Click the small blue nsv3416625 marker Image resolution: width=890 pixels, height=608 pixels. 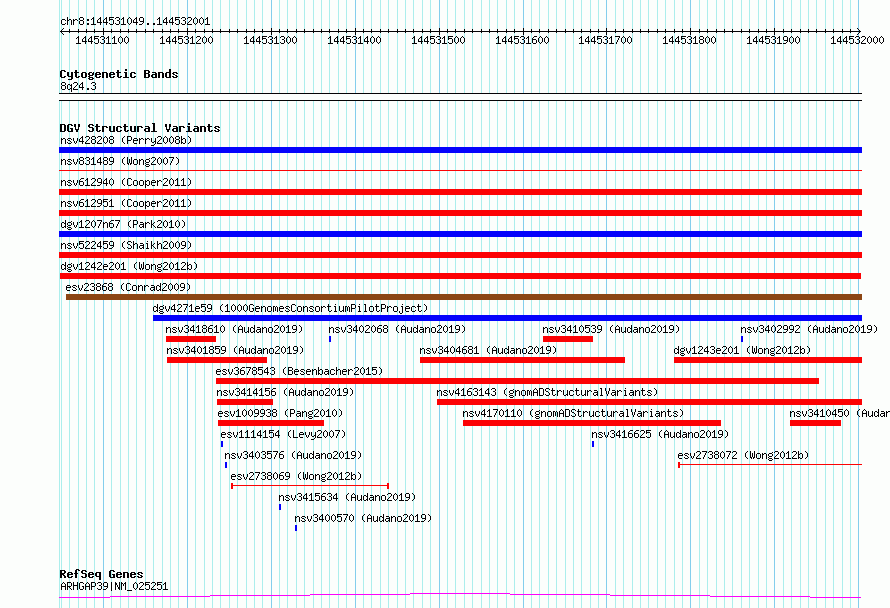click(593, 444)
